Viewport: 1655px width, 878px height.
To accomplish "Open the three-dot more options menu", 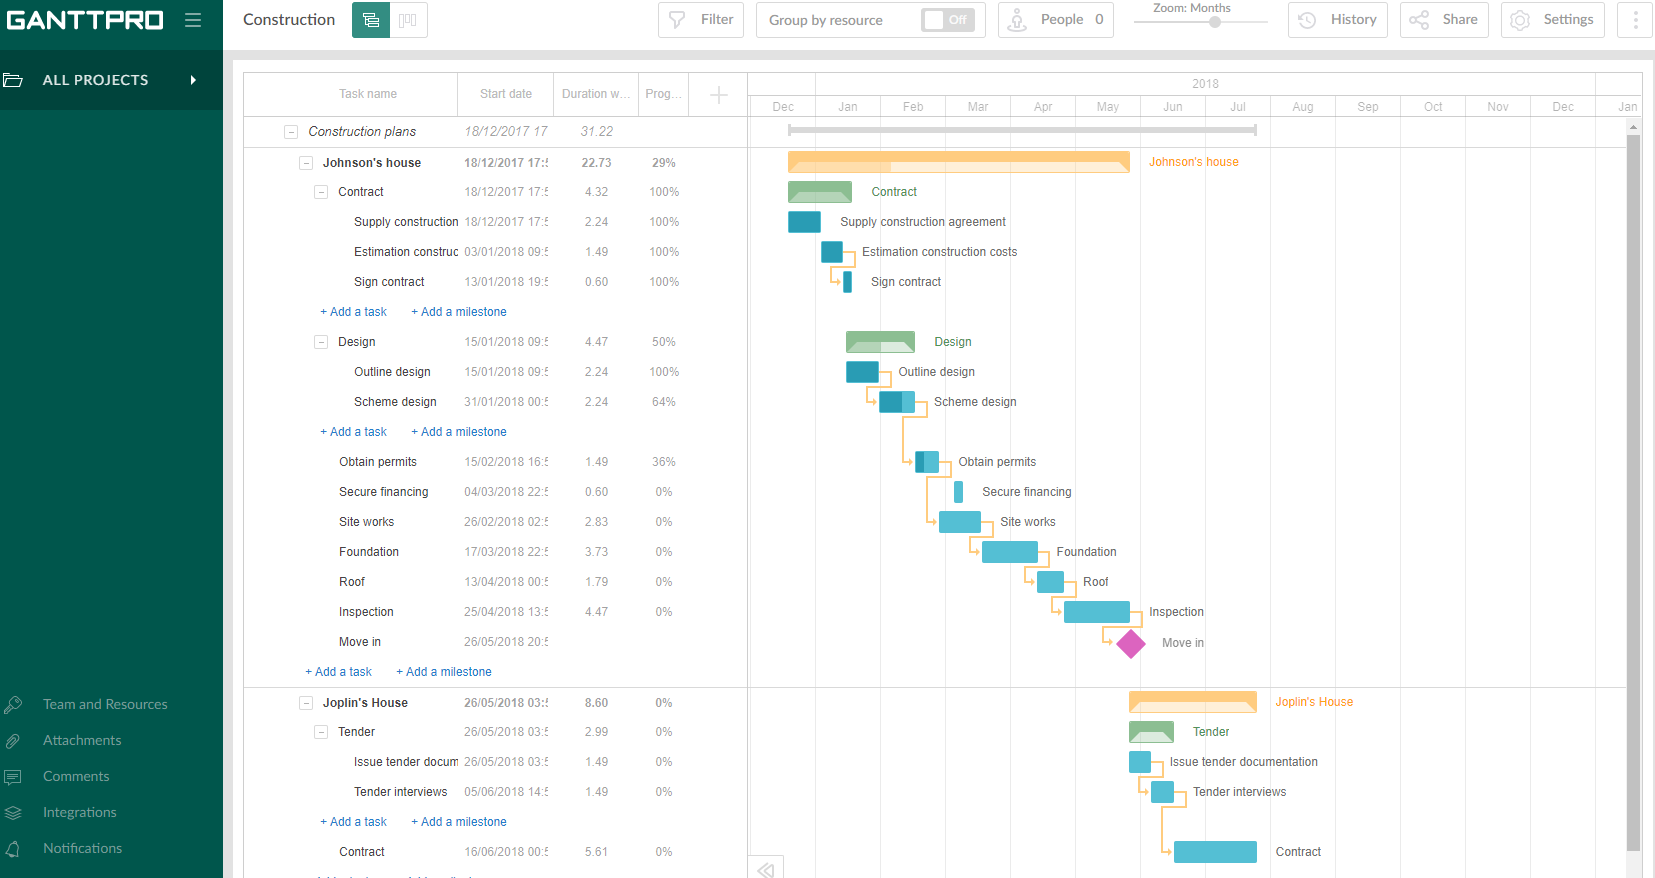I will (x=1635, y=20).
